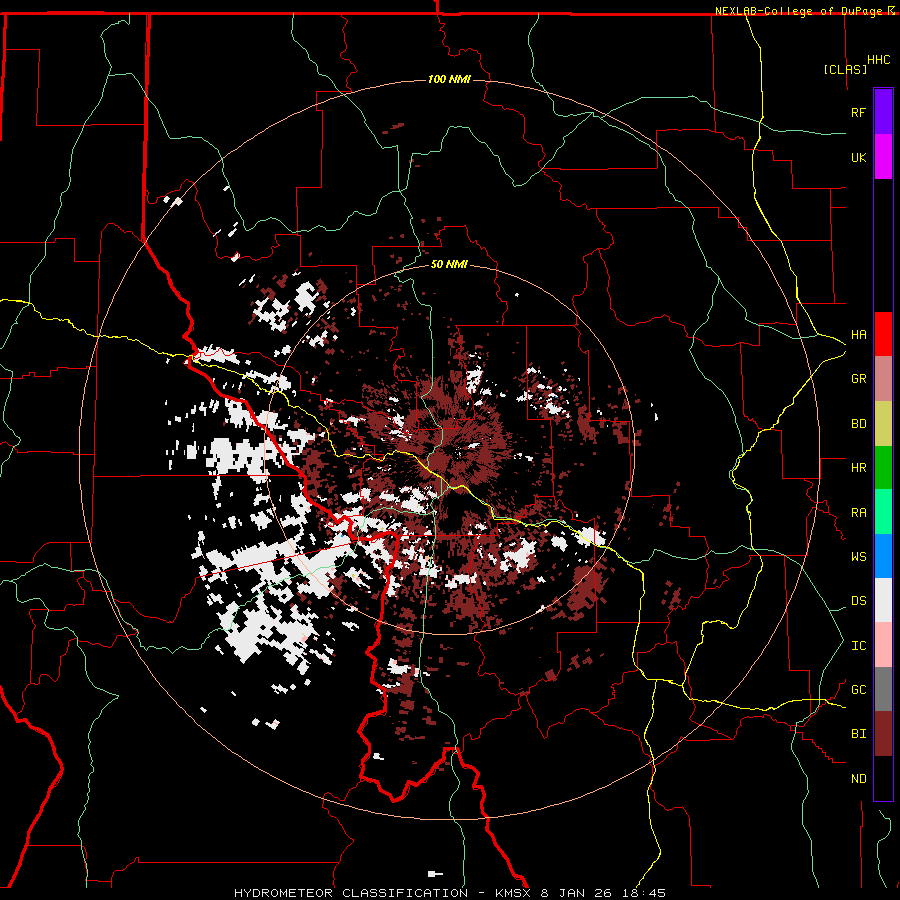
Task: Click the RA legend label
Action: pyautogui.click(x=859, y=513)
